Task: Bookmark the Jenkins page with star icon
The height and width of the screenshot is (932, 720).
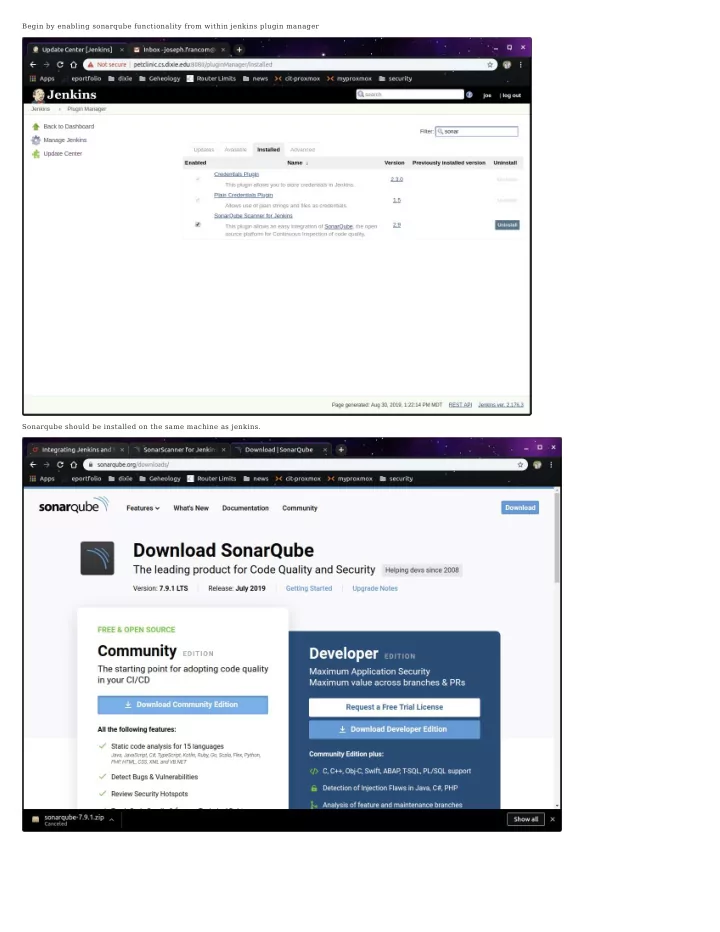Action: 491,64
